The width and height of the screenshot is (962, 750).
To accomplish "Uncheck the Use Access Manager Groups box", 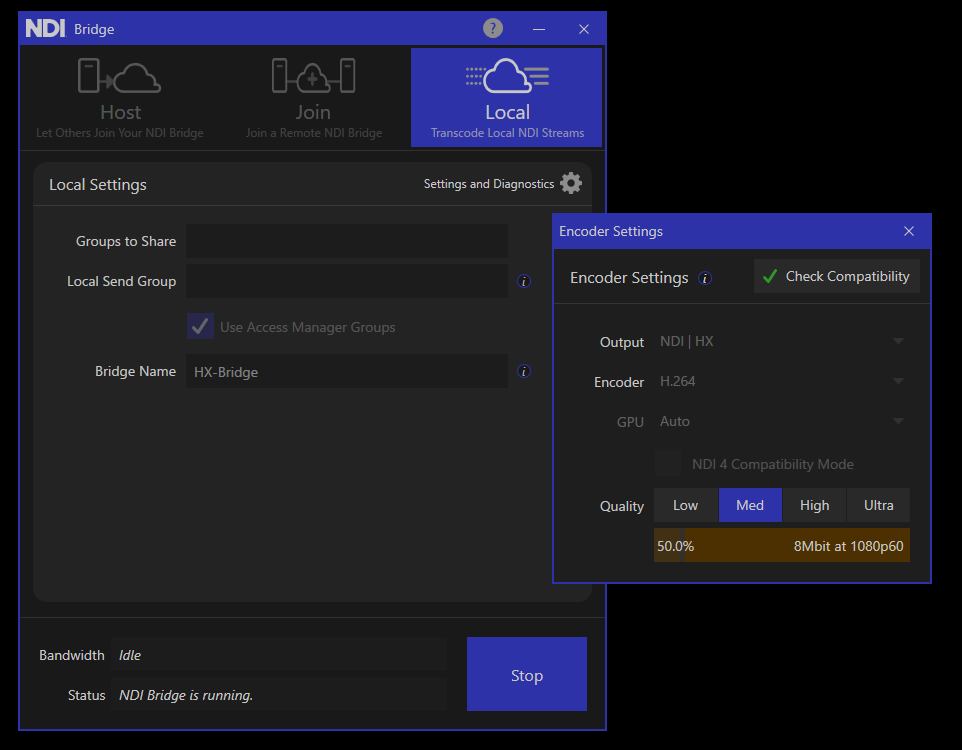I will (200, 326).
